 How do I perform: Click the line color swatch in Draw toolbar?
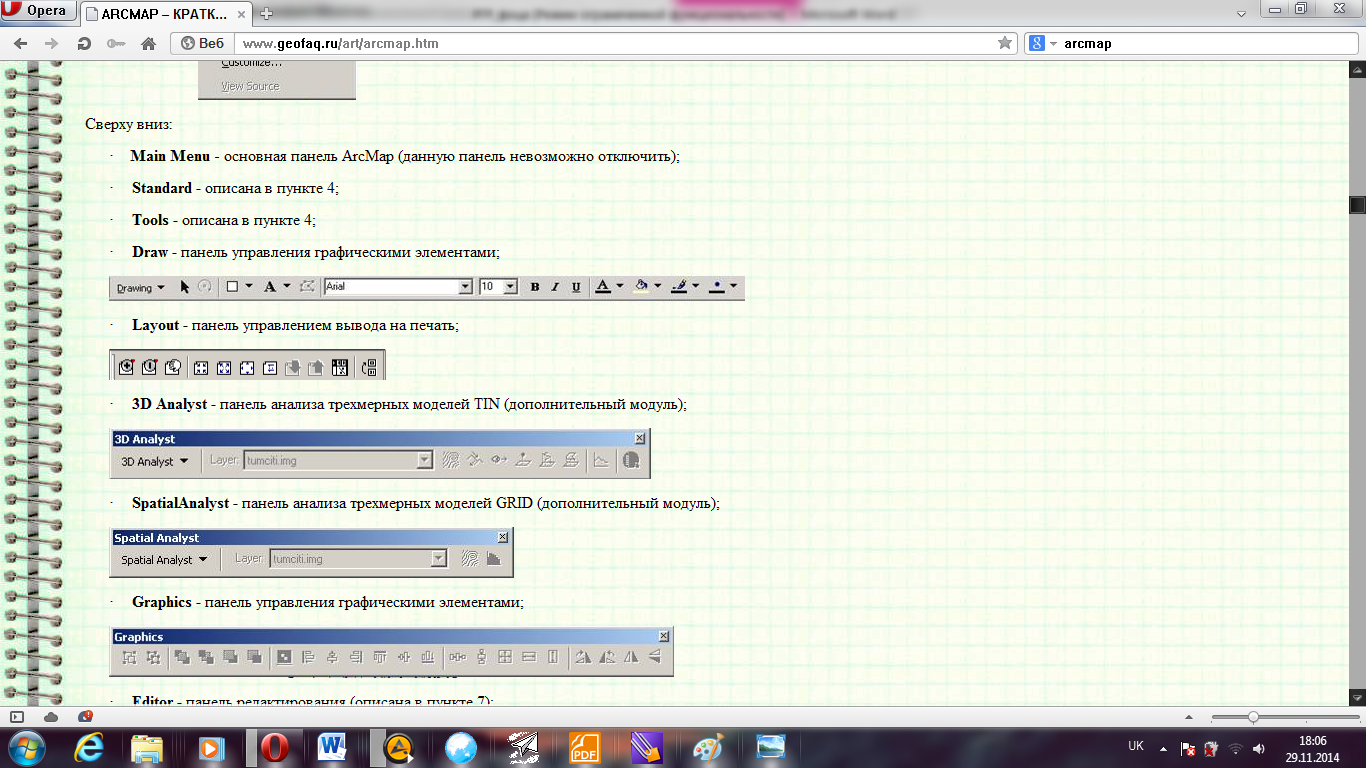tap(679, 287)
